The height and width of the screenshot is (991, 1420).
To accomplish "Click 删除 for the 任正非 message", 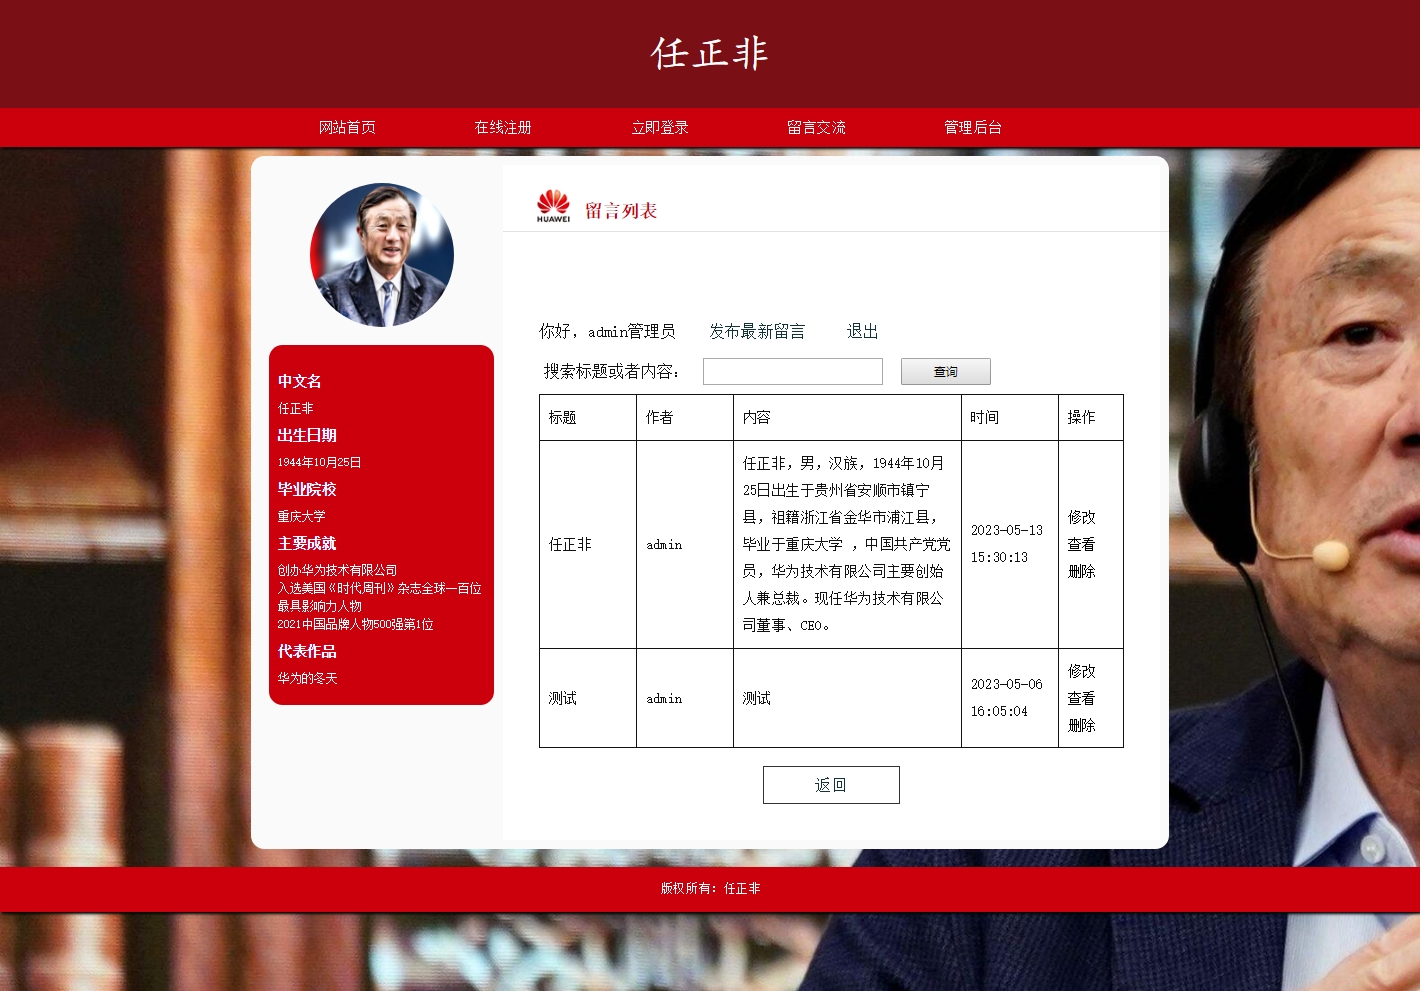I will (x=1081, y=571).
